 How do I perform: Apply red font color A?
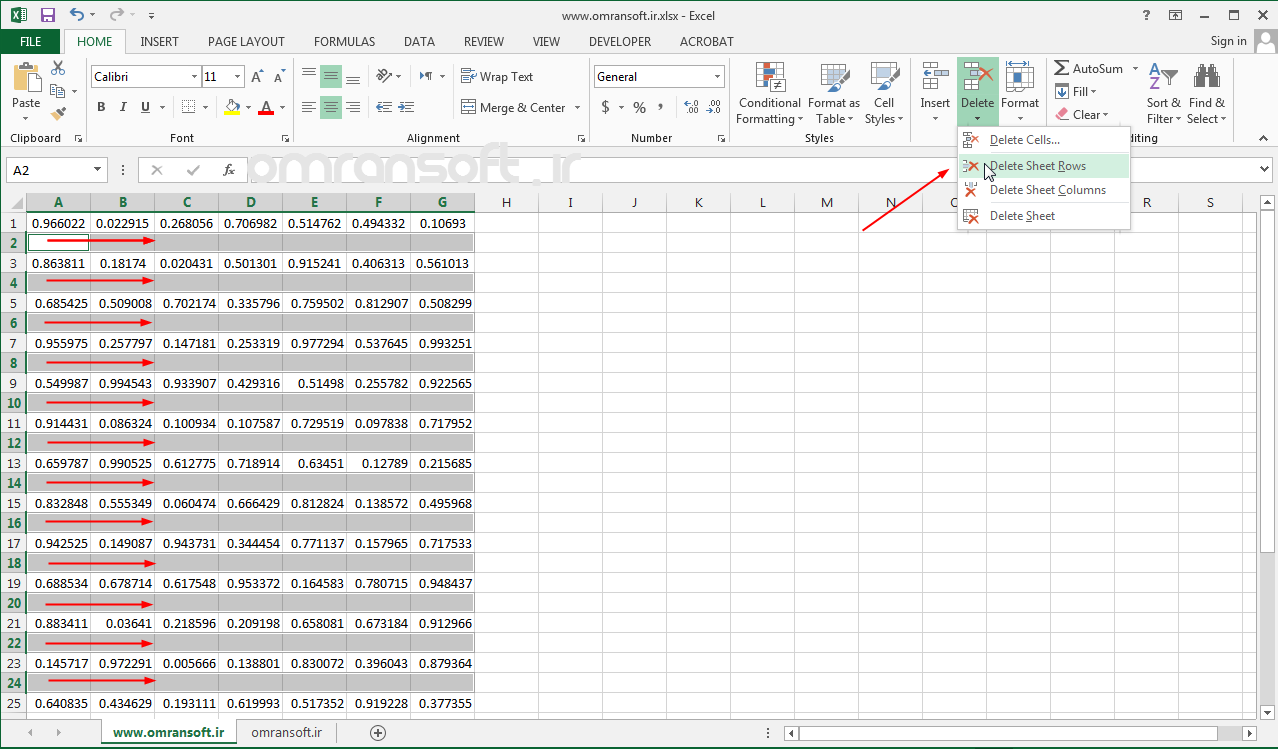266,107
